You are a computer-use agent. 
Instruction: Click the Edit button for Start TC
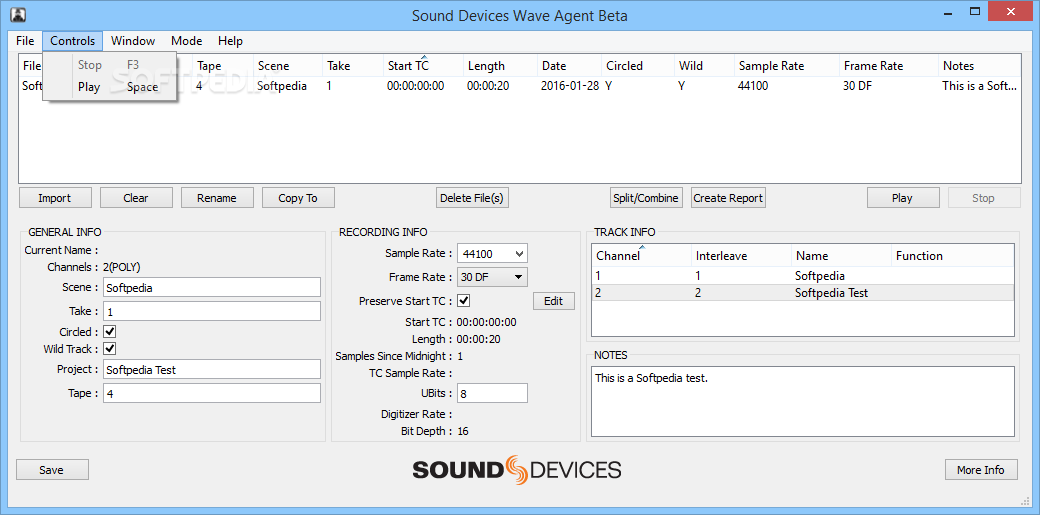coord(554,301)
